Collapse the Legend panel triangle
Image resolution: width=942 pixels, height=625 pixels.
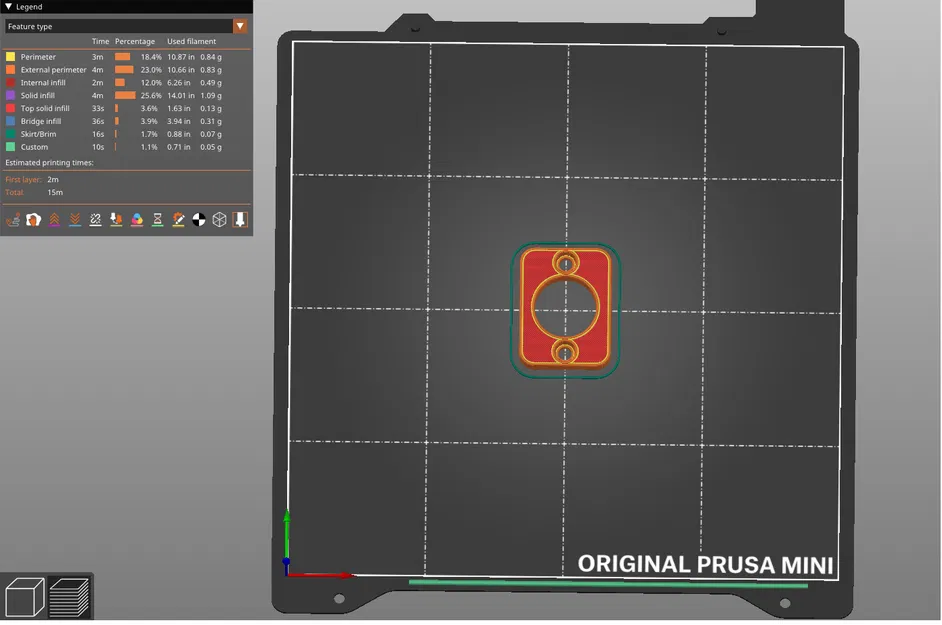[x=8, y=7]
